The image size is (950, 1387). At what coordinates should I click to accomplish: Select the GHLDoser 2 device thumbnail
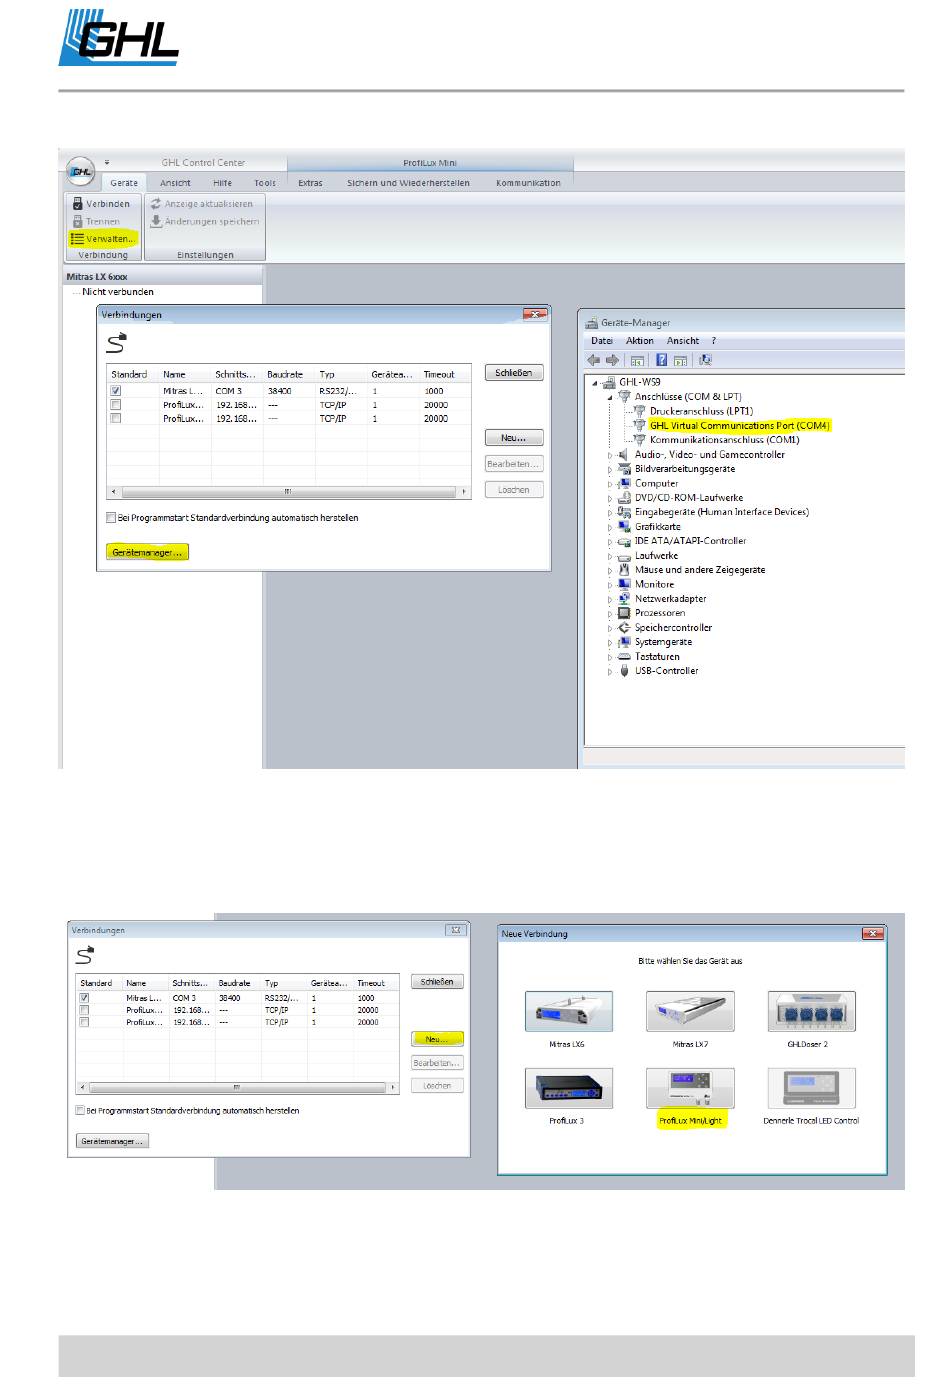point(812,1011)
